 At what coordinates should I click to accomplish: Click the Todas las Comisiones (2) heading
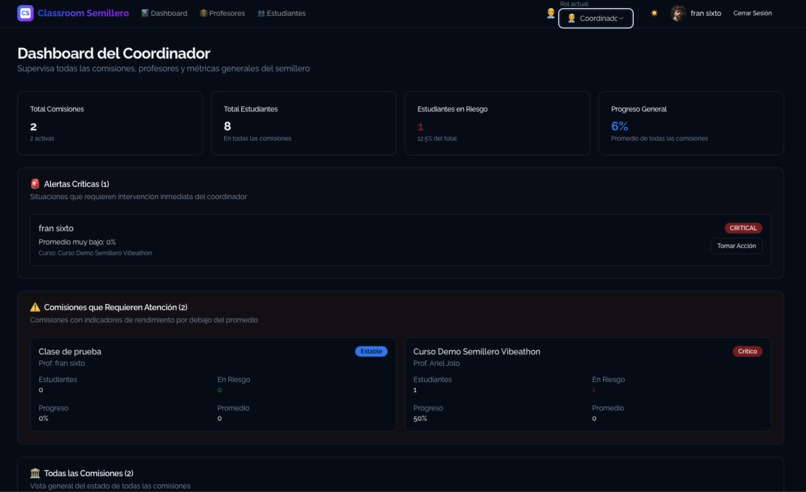pyautogui.click(x=88, y=473)
